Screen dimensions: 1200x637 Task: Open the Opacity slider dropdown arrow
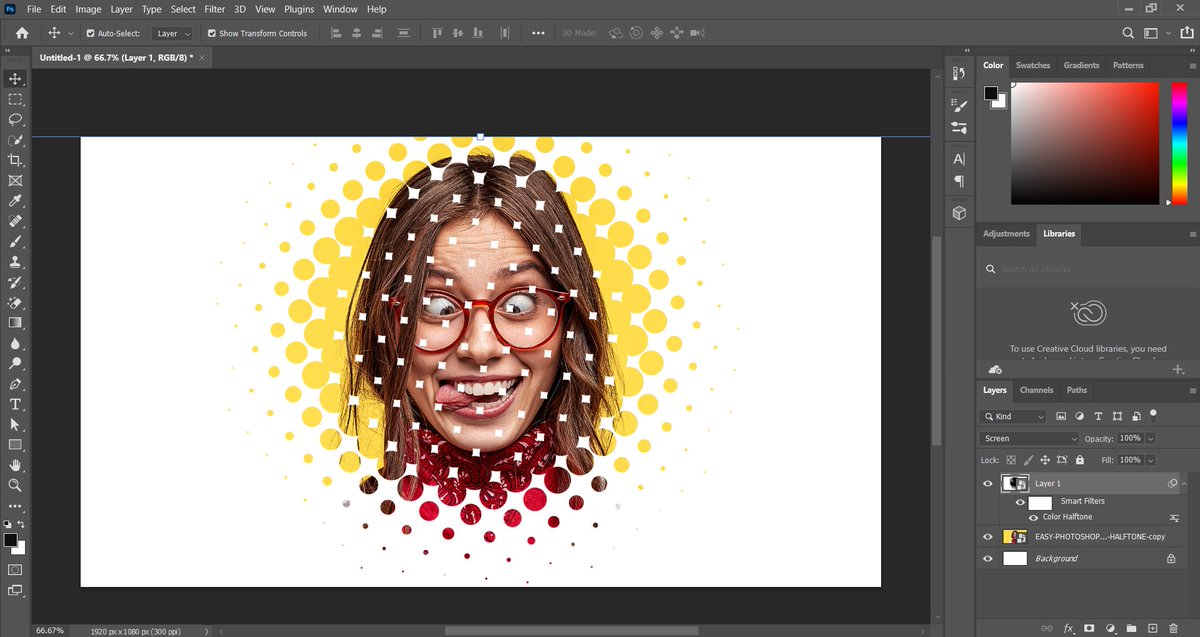point(1151,439)
